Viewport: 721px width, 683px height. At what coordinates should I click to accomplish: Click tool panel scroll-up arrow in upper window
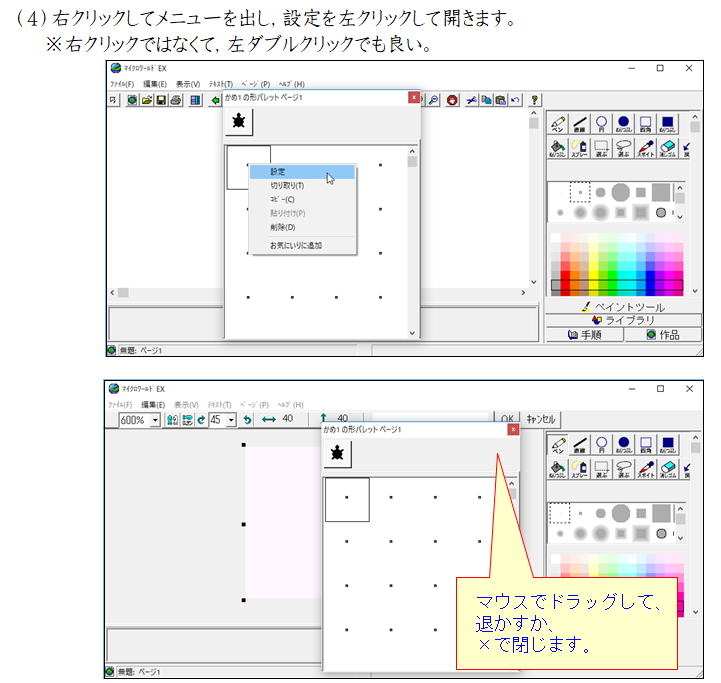695,117
